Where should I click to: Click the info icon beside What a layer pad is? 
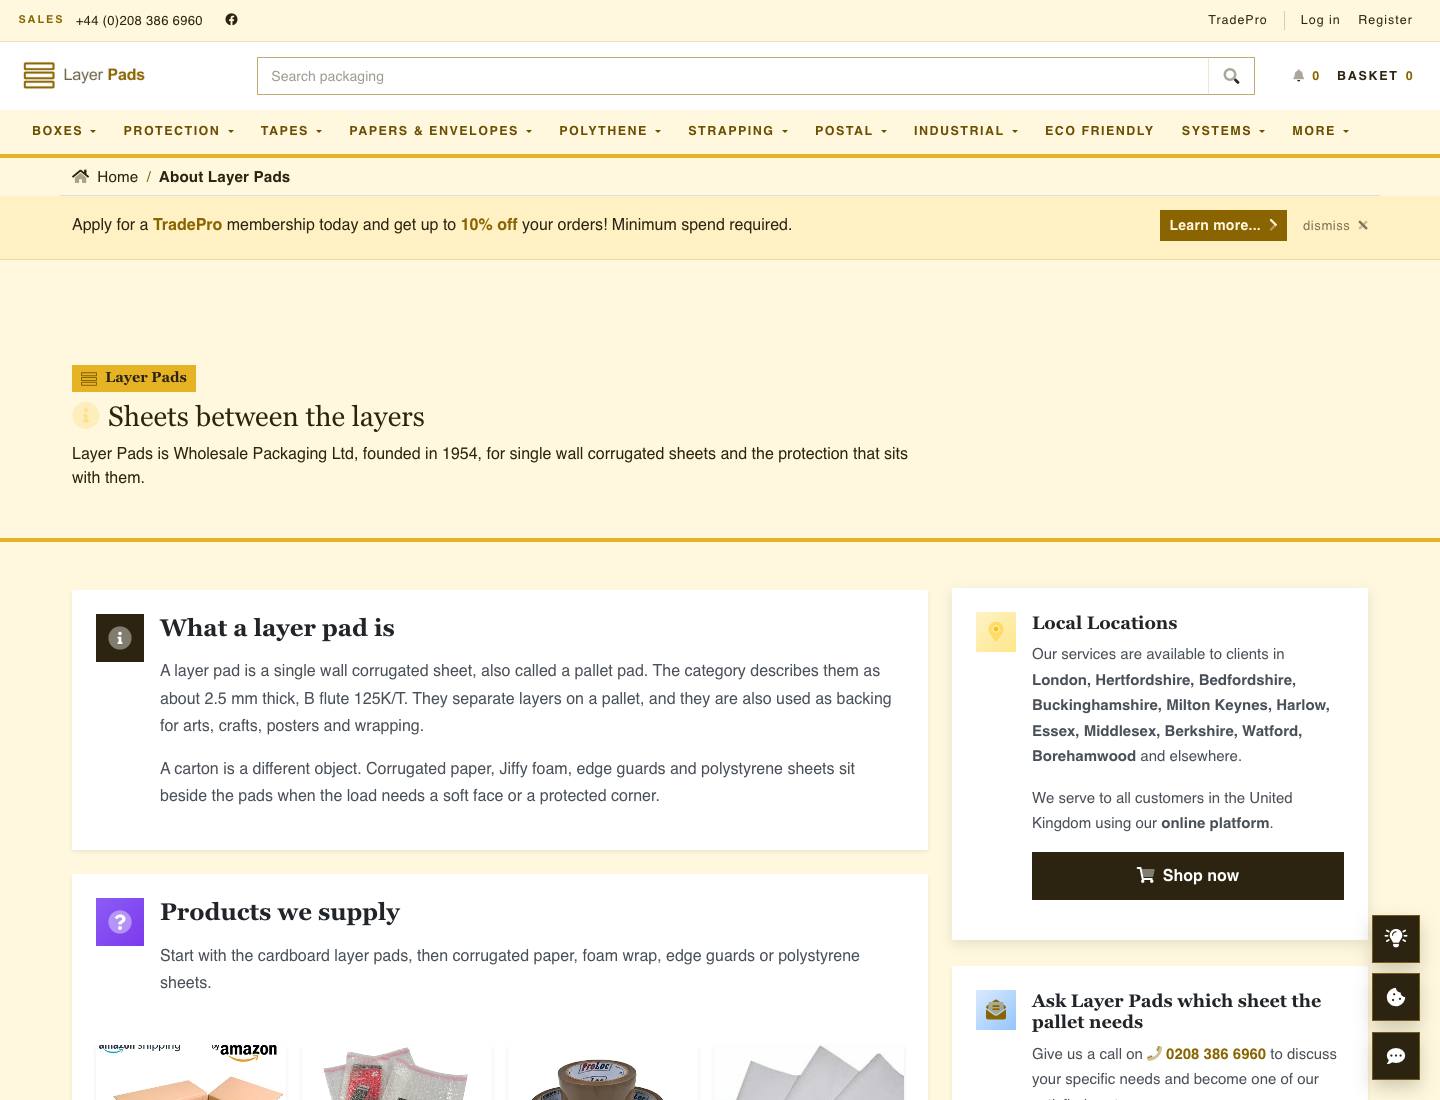[120, 638]
